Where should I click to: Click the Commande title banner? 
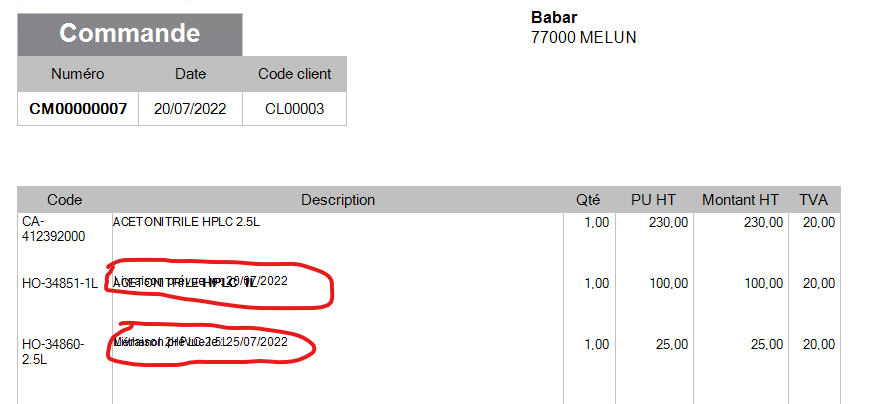(x=130, y=35)
